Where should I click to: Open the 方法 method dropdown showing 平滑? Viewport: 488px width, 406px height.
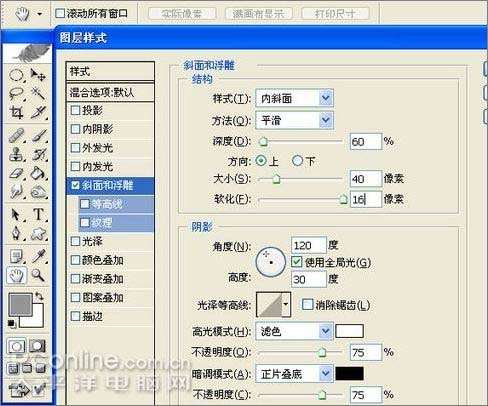pyautogui.click(x=295, y=120)
